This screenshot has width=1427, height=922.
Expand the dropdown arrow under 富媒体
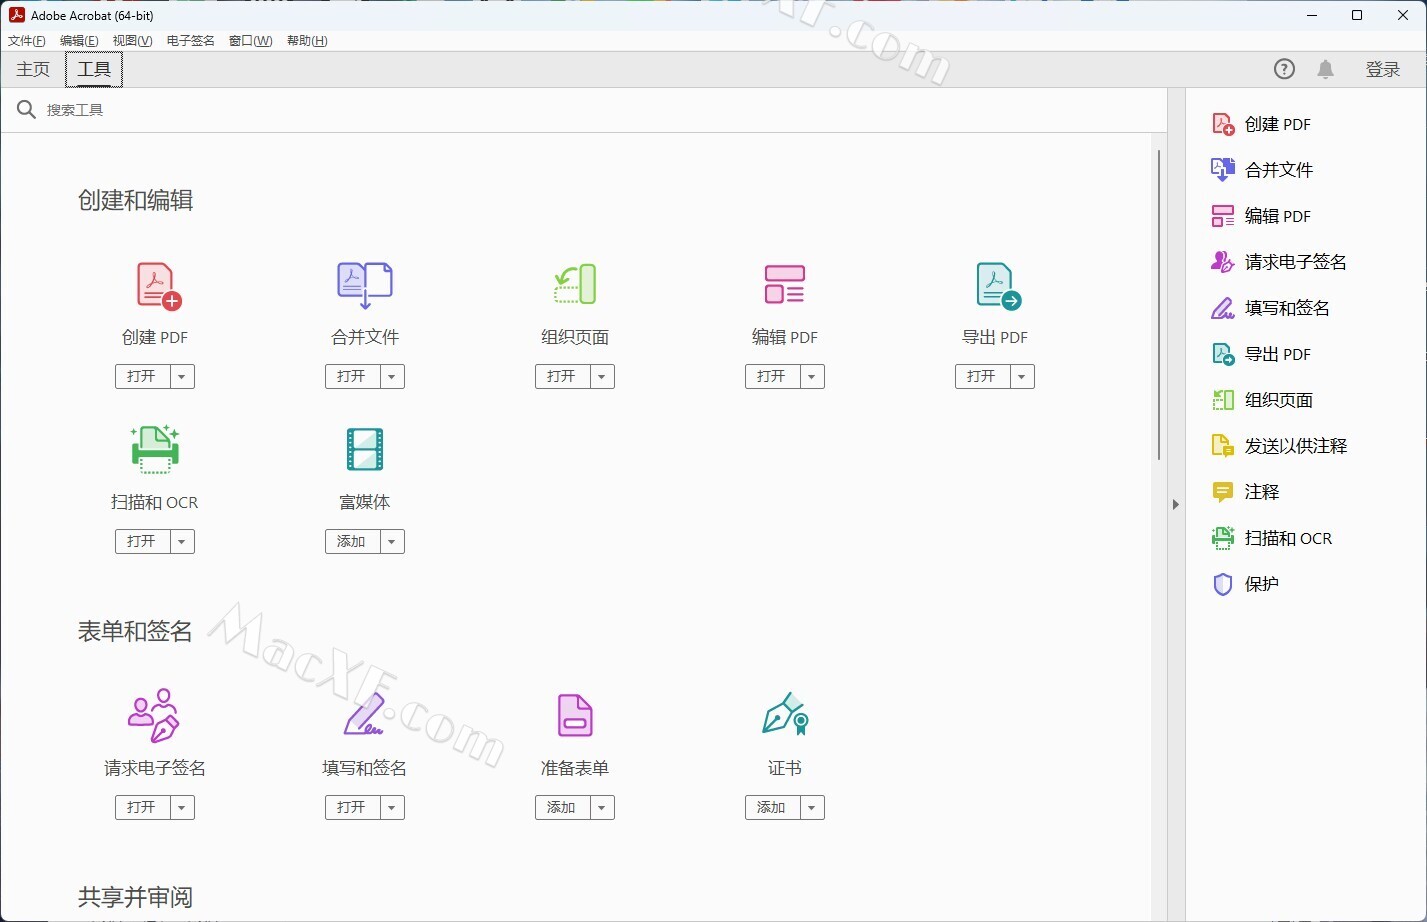point(392,542)
